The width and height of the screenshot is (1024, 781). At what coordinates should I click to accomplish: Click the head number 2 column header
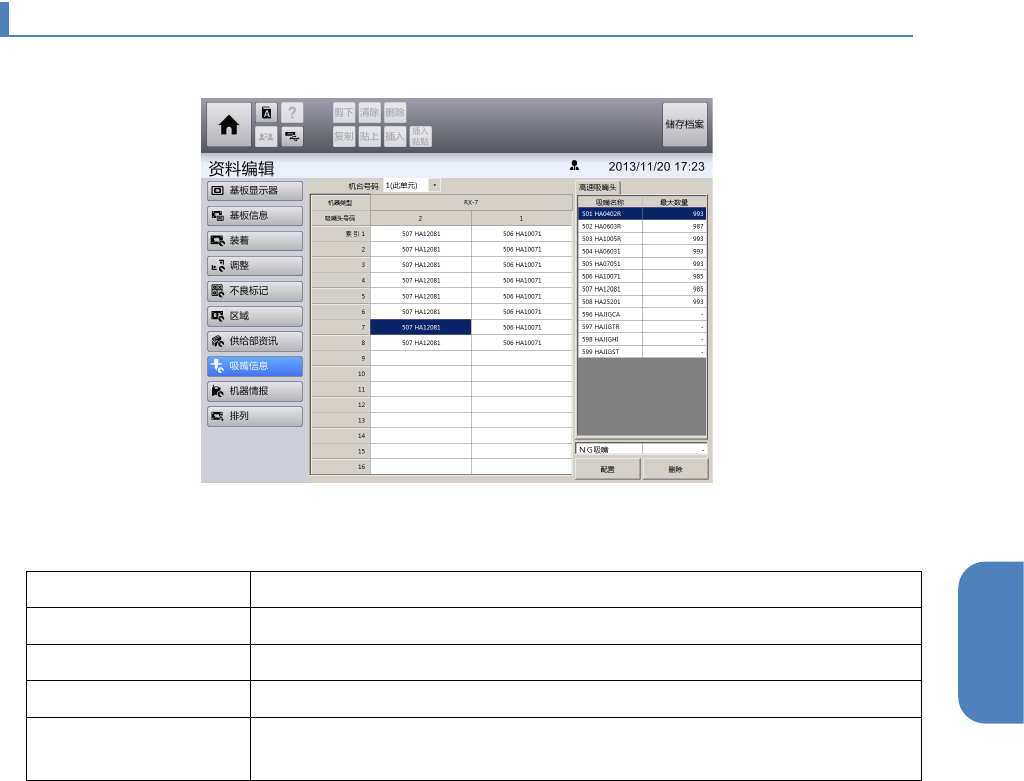tap(421, 218)
